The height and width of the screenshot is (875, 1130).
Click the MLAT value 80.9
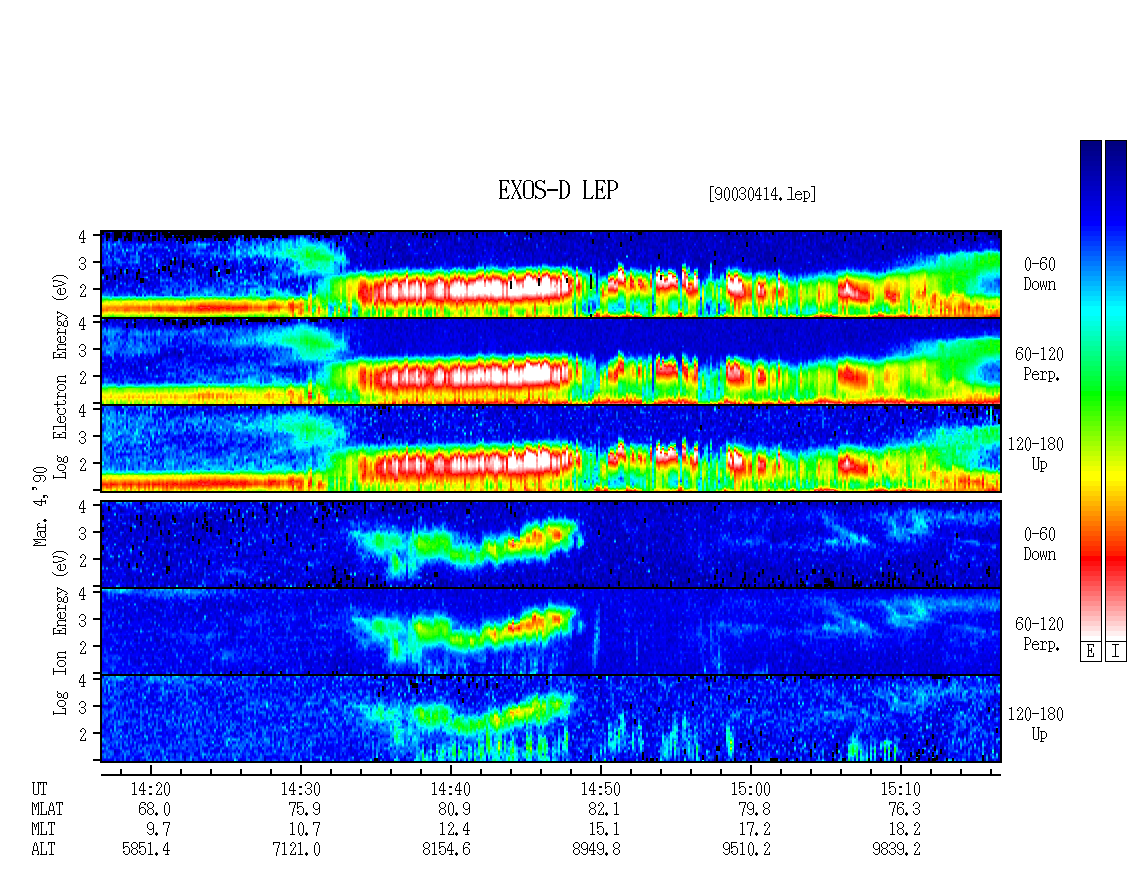[x=454, y=809]
